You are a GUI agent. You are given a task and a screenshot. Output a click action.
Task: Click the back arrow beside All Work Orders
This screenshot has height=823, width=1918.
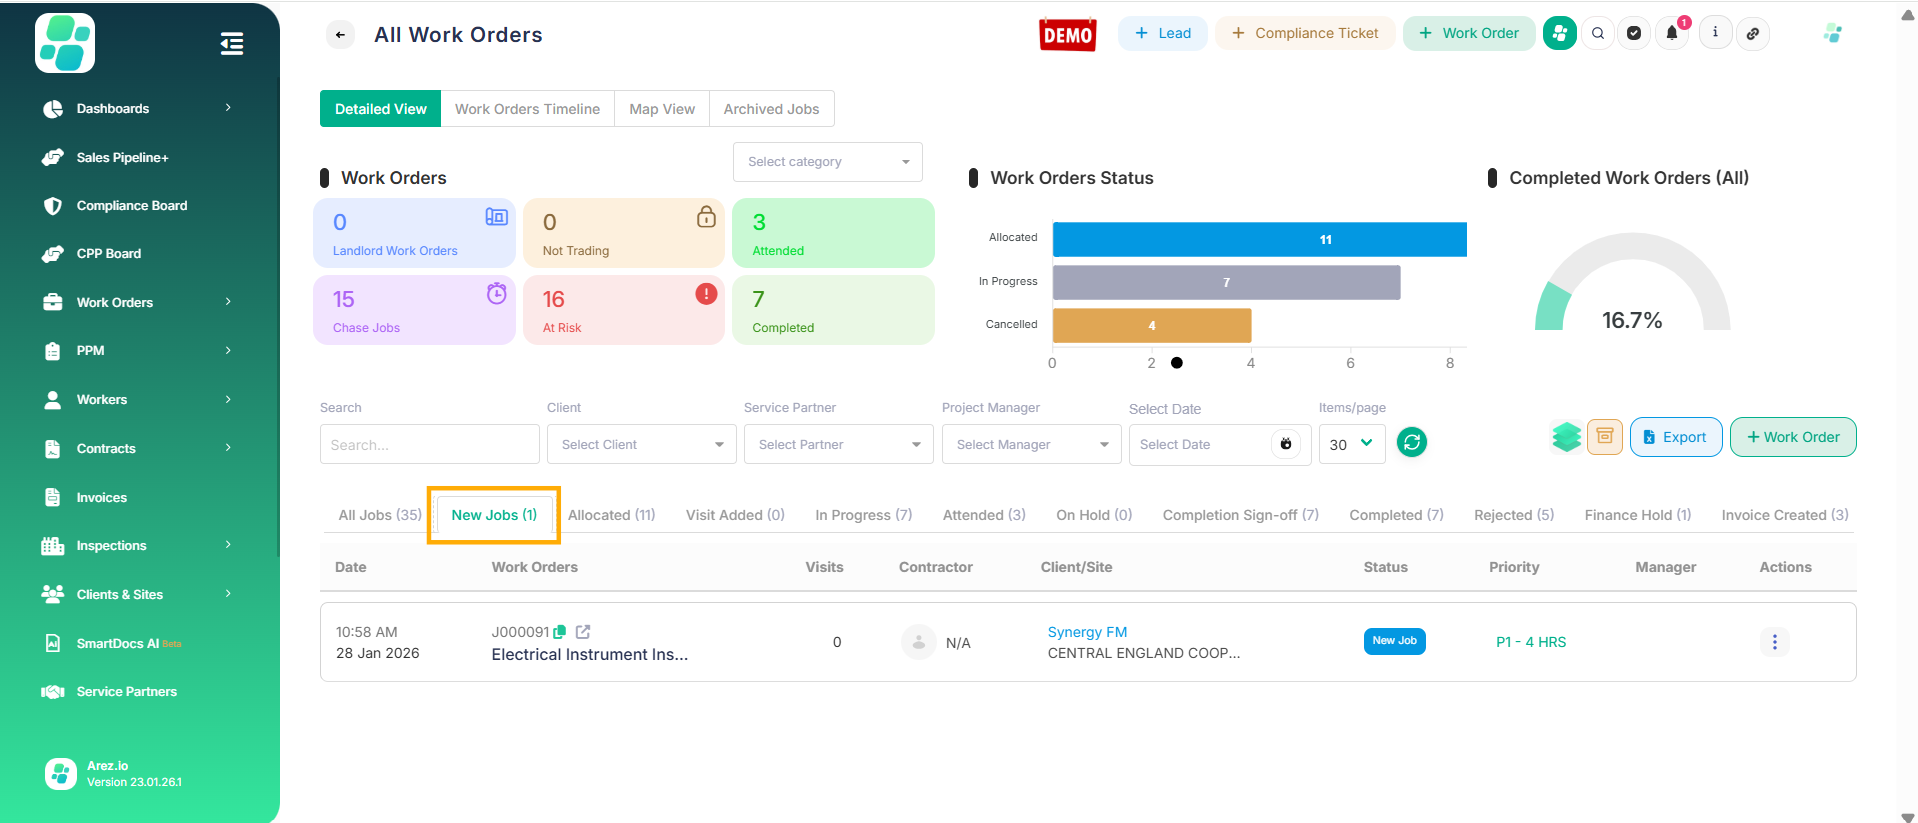tap(340, 35)
